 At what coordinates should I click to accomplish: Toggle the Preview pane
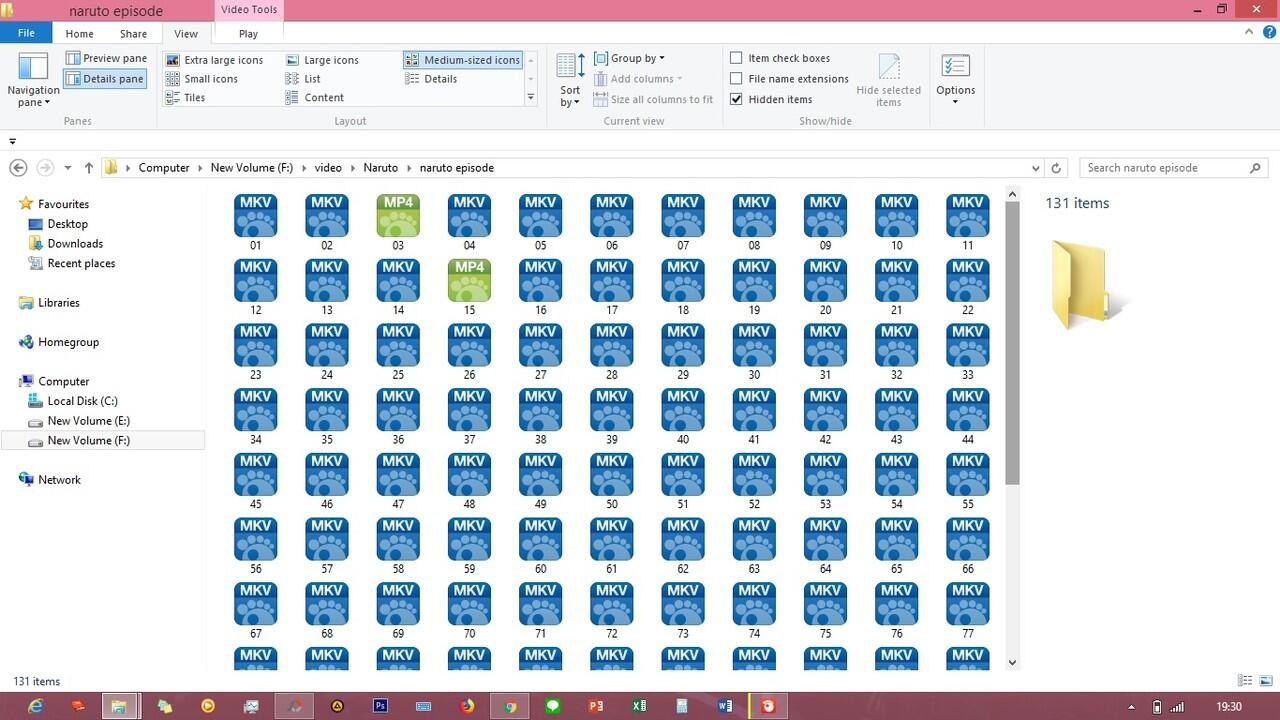click(106, 58)
